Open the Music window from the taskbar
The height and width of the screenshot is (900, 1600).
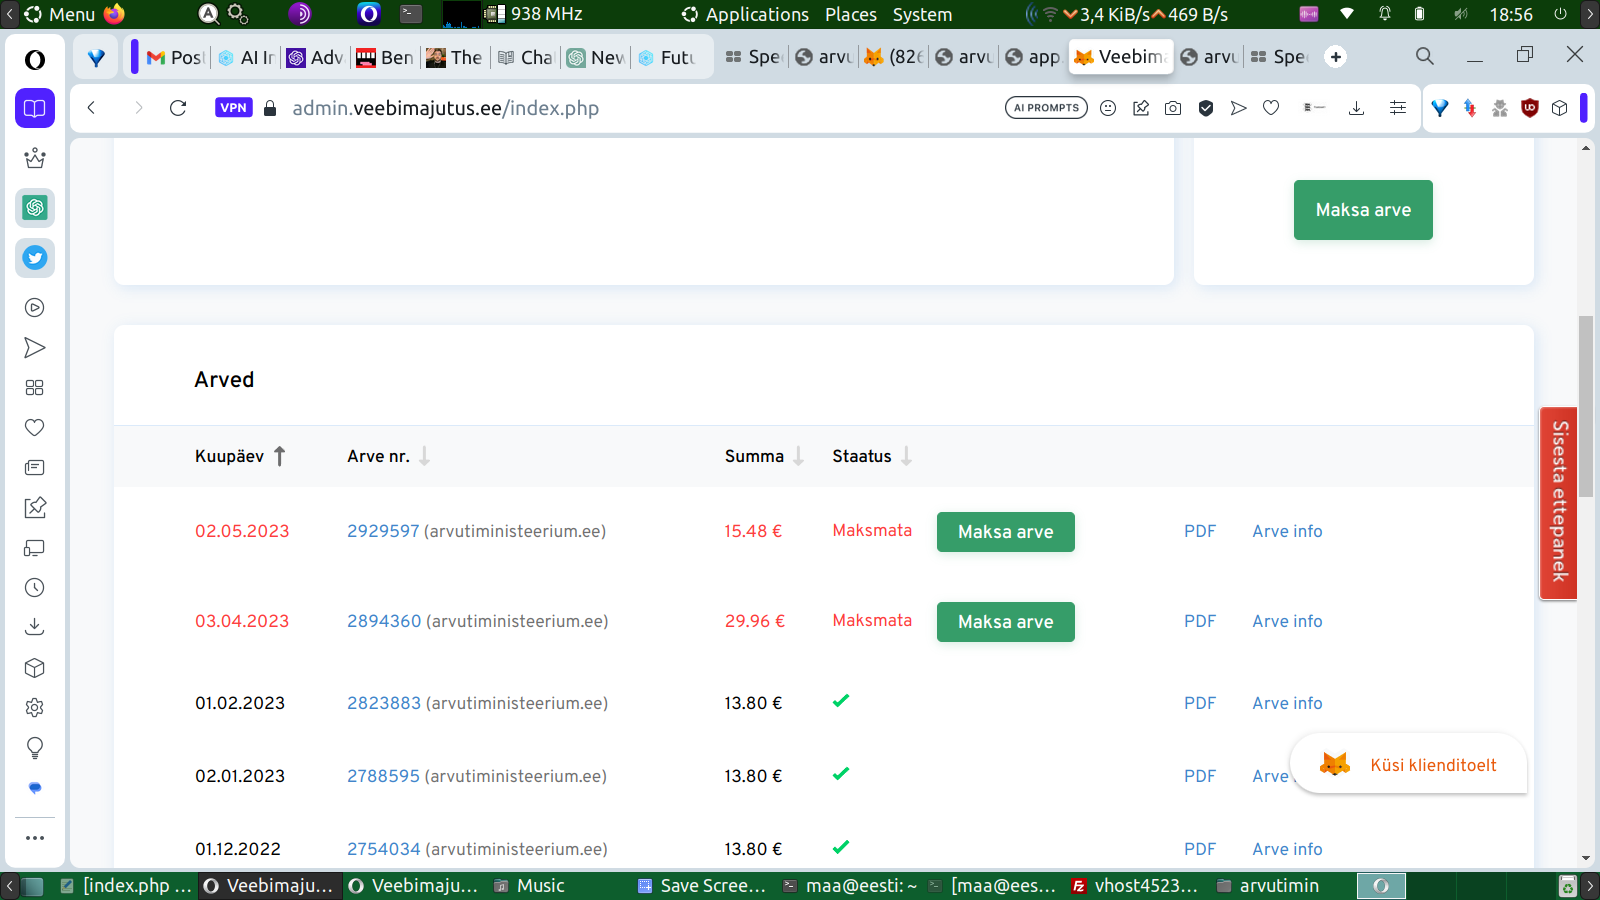530,886
